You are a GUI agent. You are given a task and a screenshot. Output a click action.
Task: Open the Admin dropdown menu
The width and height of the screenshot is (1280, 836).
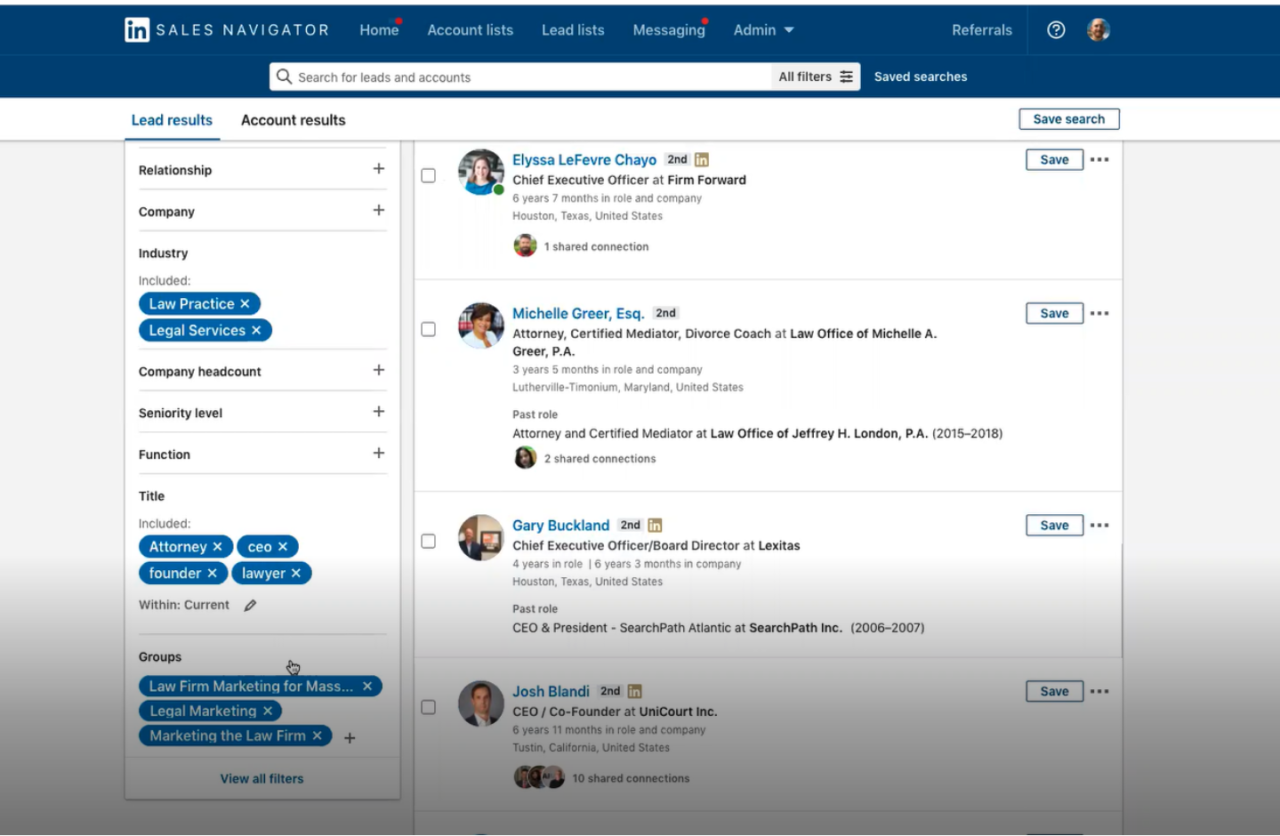pos(763,30)
